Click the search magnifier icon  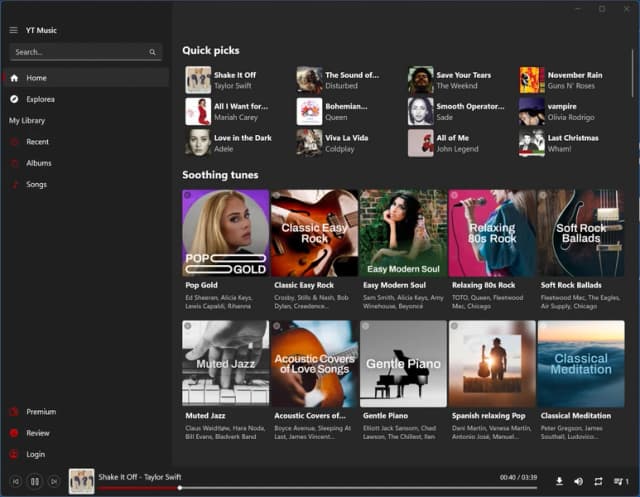pos(152,52)
